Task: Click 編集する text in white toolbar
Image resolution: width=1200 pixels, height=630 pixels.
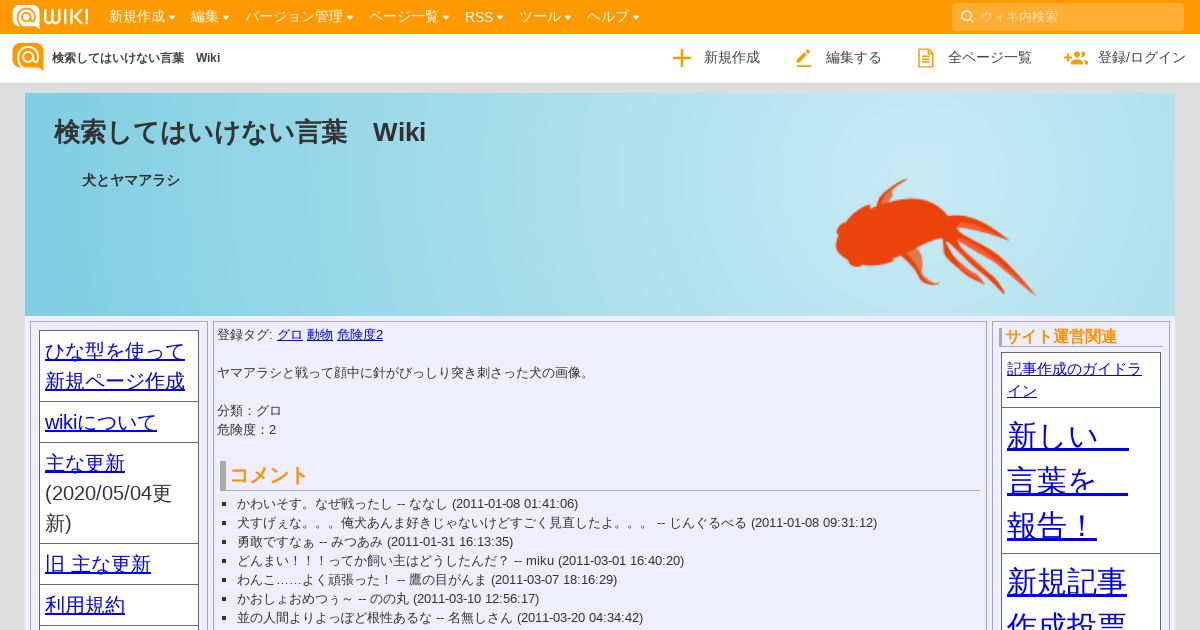Action: pyautogui.click(x=854, y=58)
